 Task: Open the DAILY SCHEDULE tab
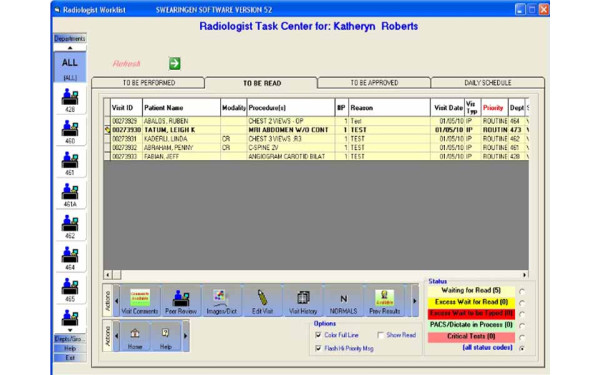tap(488, 83)
